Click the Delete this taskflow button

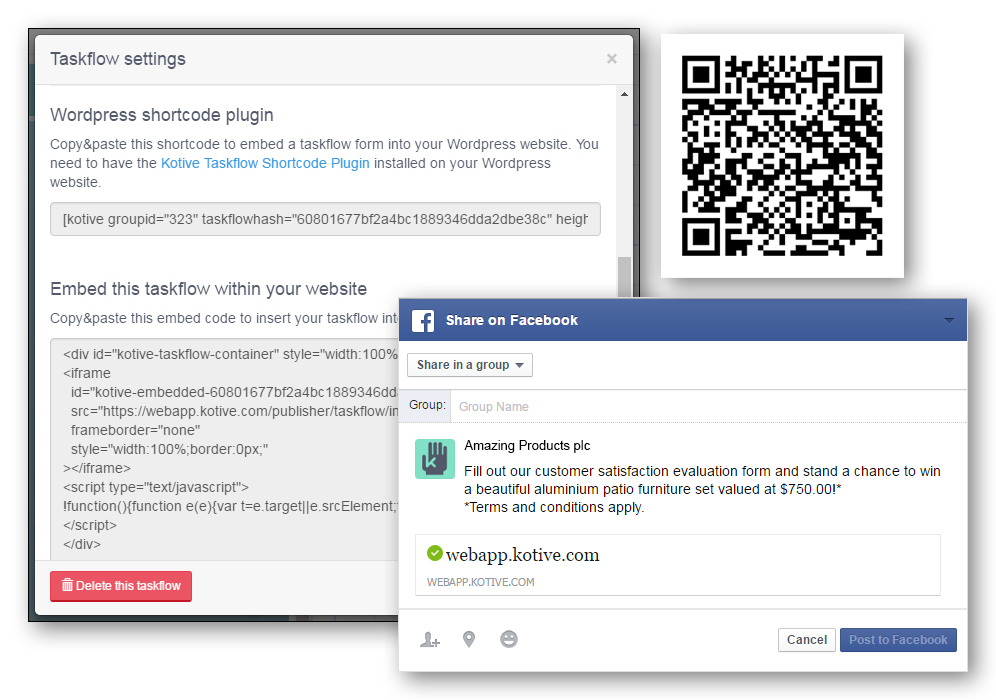pyautogui.click(x=121, y=586)
